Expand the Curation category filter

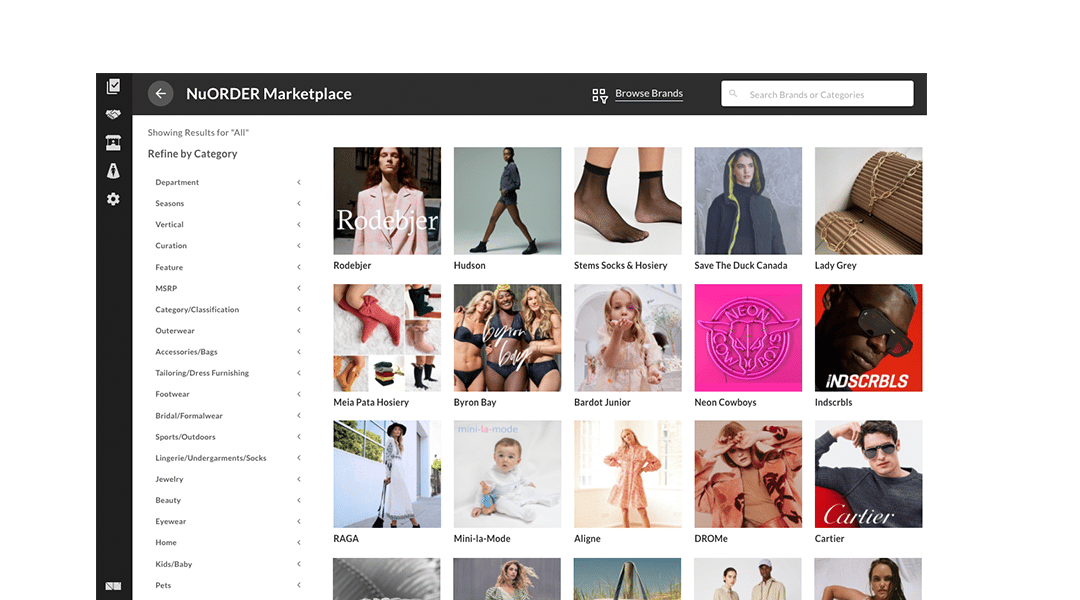point(227,246)
